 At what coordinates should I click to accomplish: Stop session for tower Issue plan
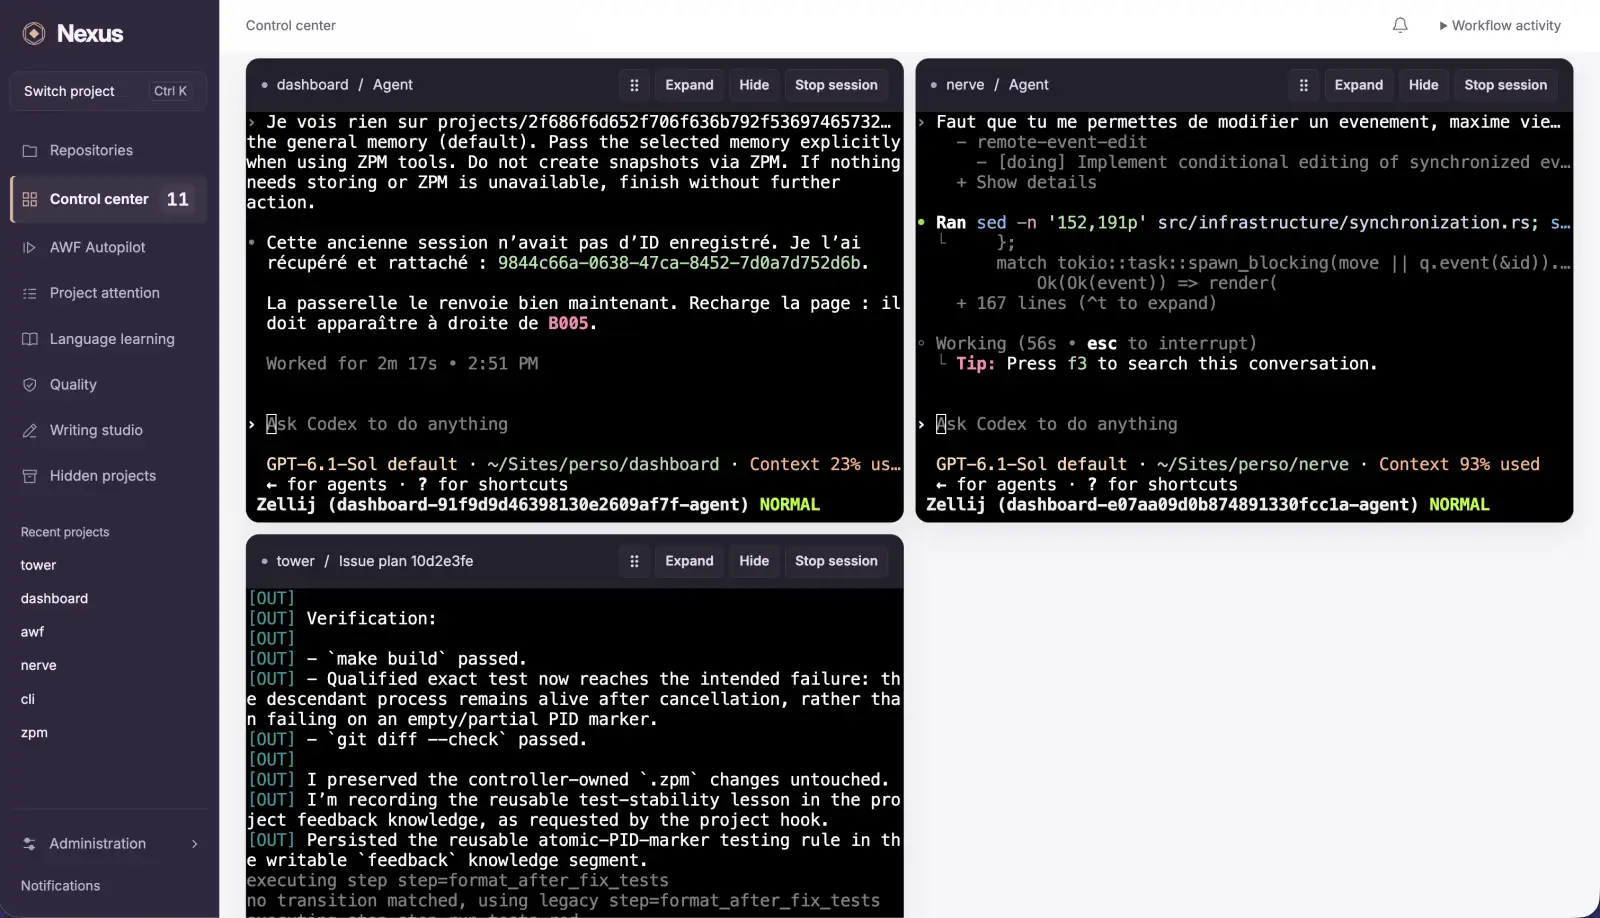coord(836,561)
